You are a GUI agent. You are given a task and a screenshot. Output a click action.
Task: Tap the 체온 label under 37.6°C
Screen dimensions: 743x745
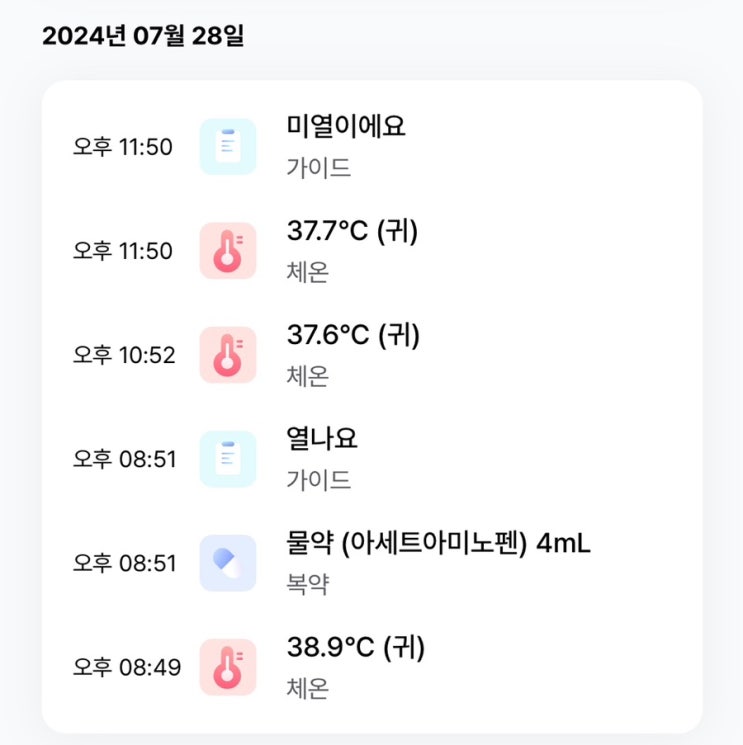[x=307, y=376]
